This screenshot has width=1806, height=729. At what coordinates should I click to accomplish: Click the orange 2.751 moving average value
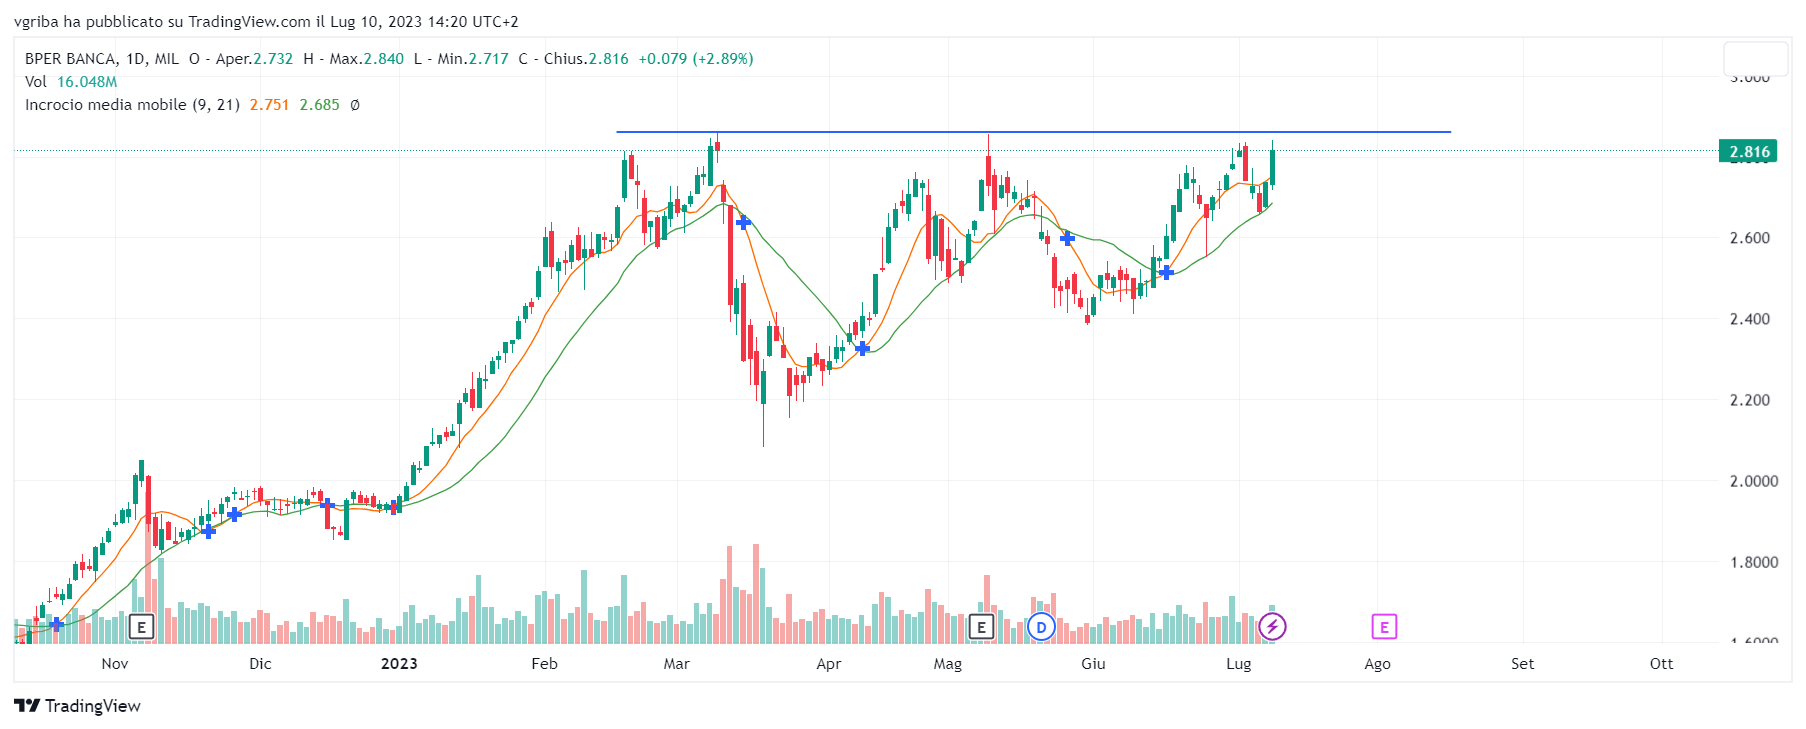269,105
